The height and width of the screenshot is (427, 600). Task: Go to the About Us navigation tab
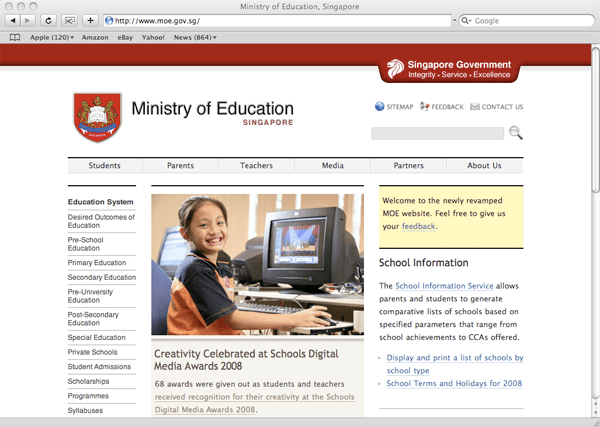pos(484,166)
